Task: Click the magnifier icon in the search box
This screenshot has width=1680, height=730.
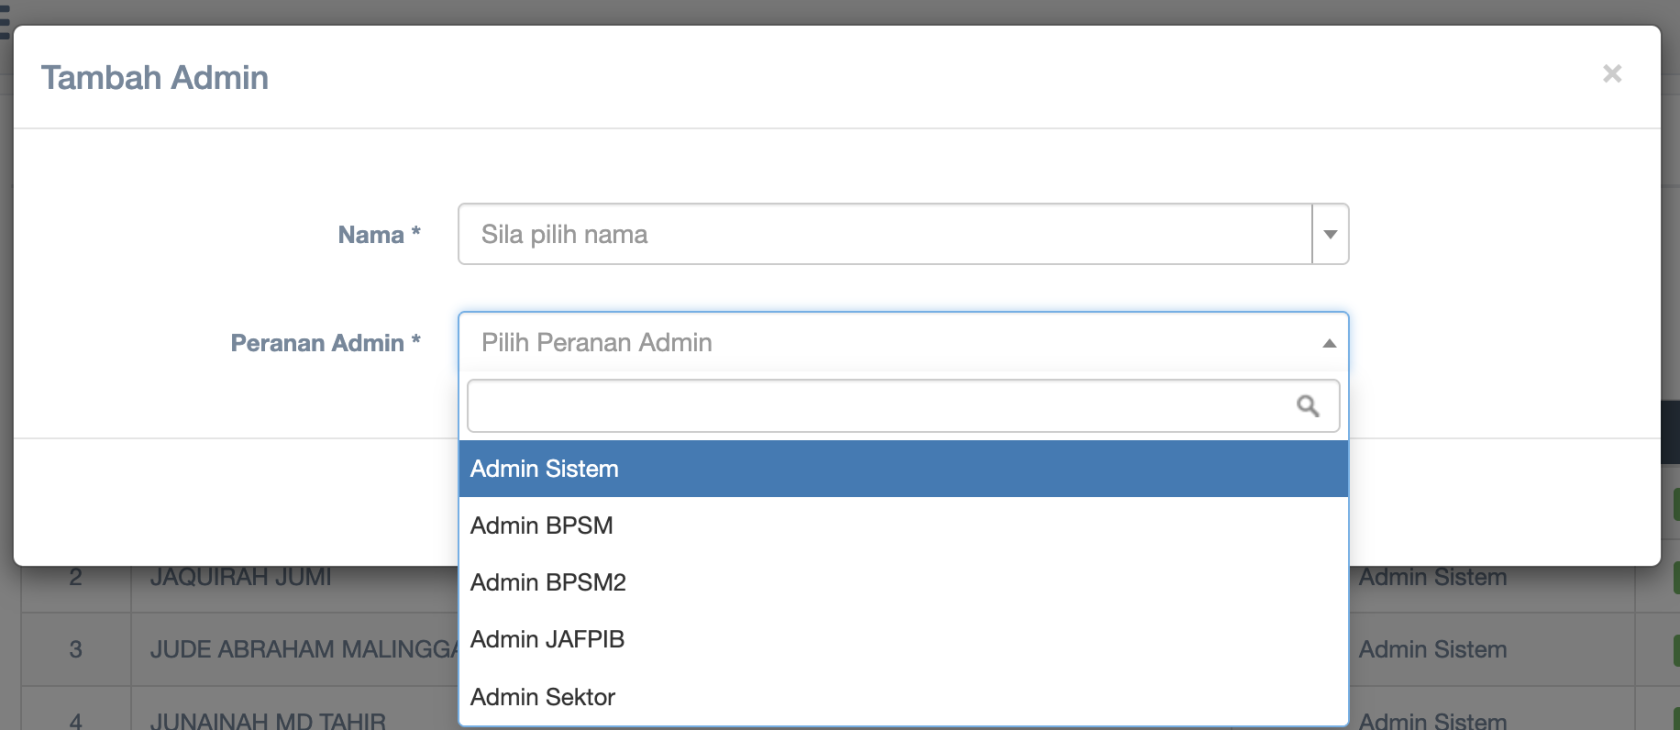Action: click(1307, 406)
